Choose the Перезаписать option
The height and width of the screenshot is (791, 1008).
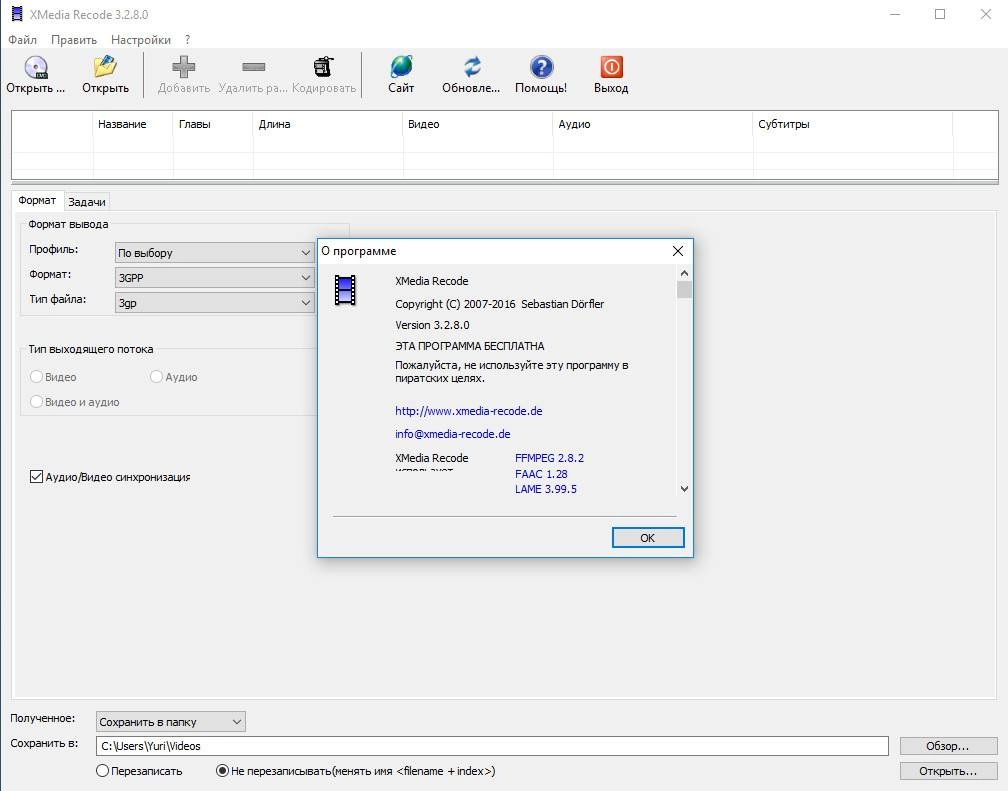point(102,770)
